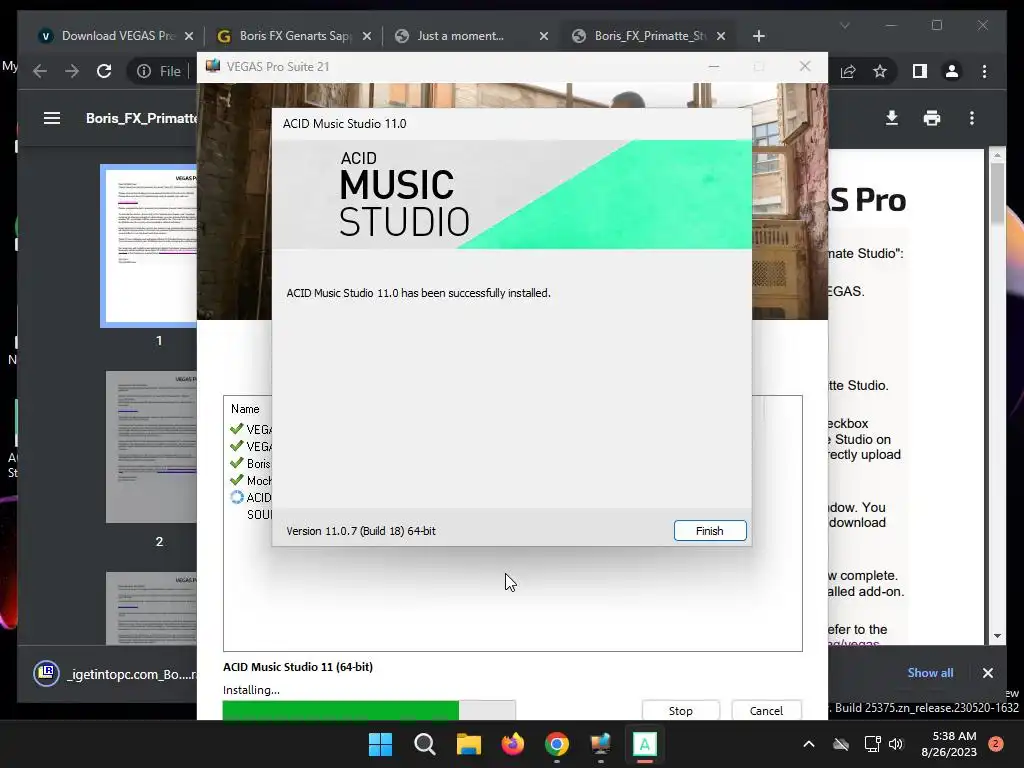Close the downloads bar
Viewport: 1024px width, 768px height.
987,673
